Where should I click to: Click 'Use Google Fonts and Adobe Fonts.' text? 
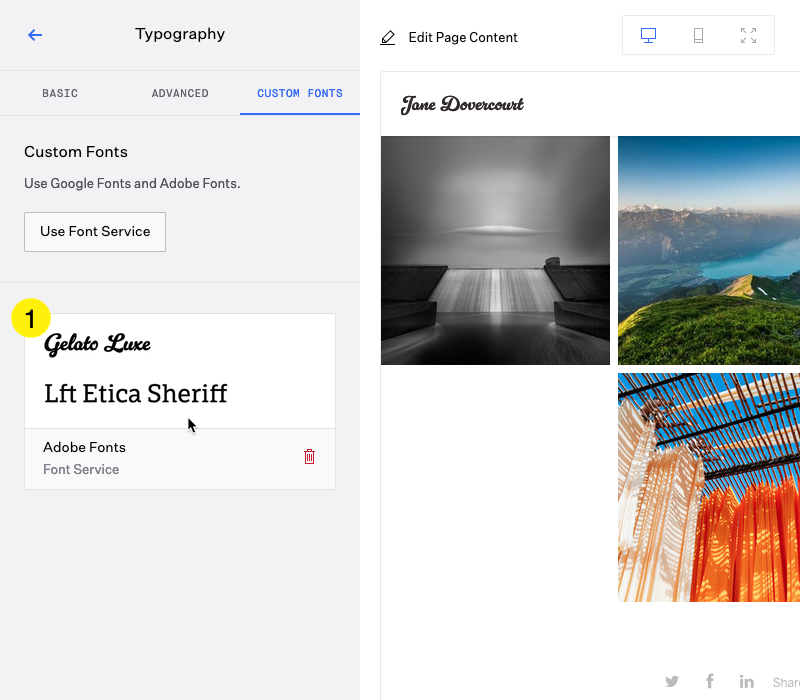(x=132, y=183)
